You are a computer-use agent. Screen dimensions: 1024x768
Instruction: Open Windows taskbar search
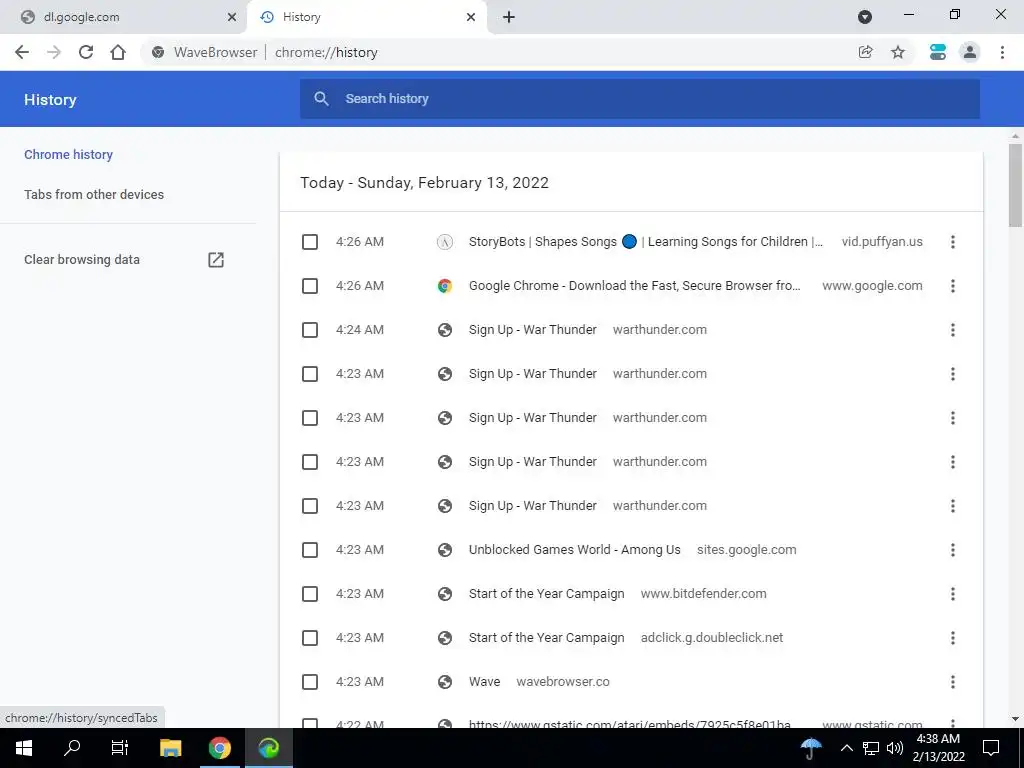[72, 748]
